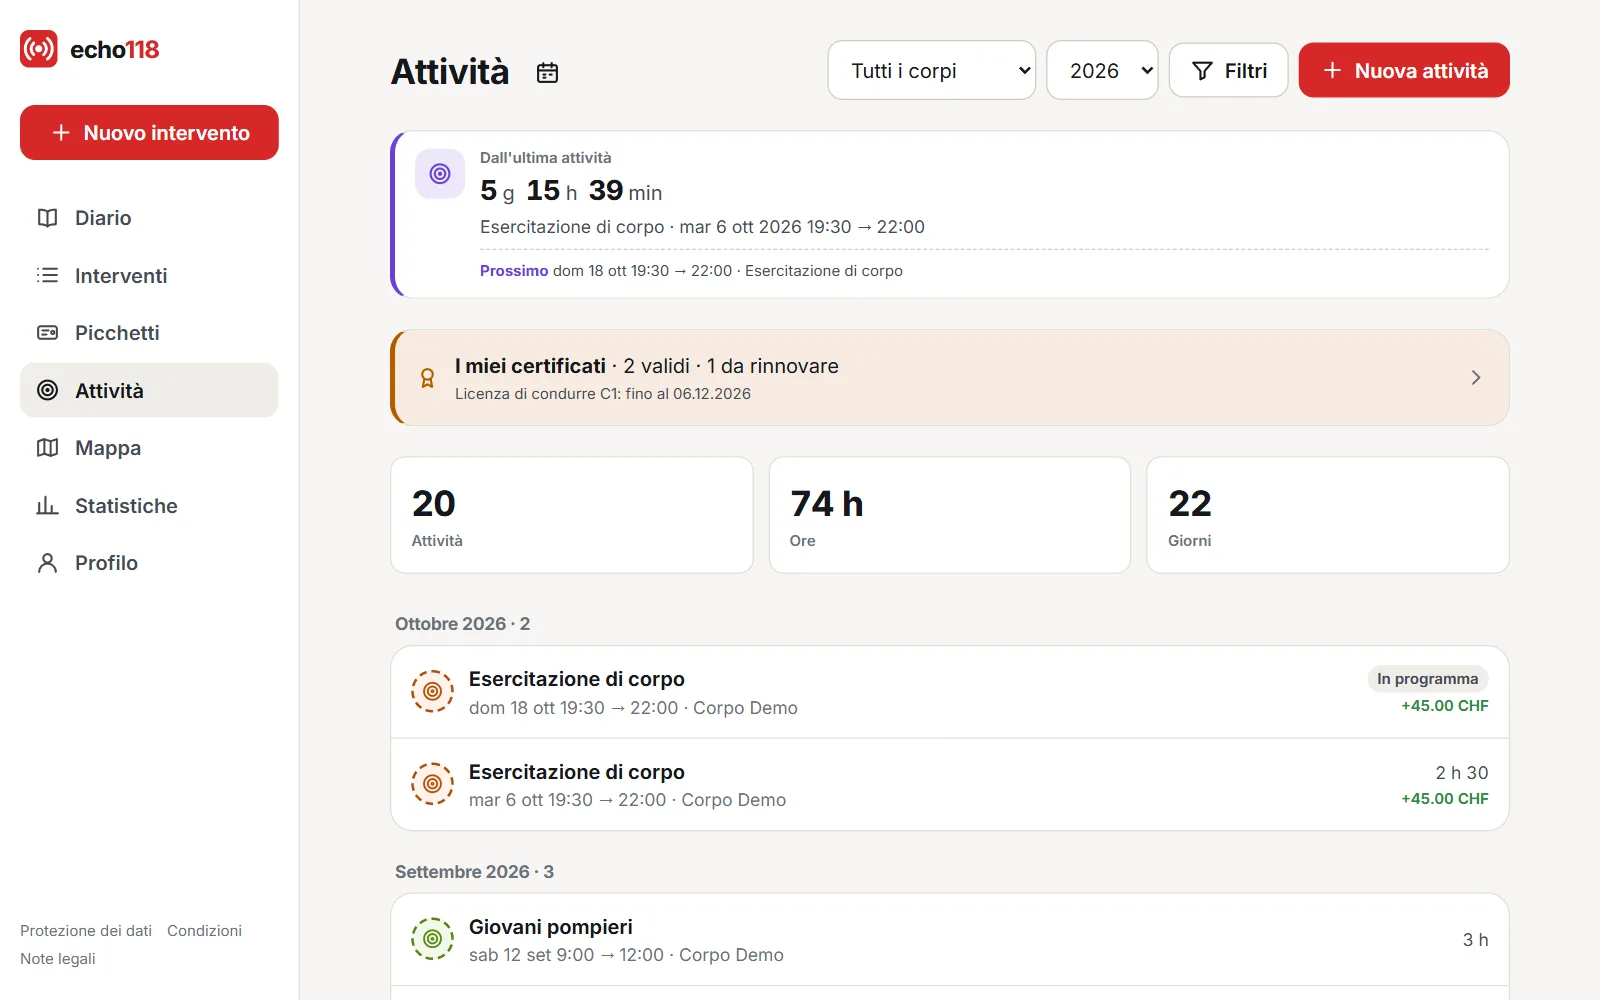
Task: Click orange target icon of 6 ott exercise
Action: click(432, 784)
